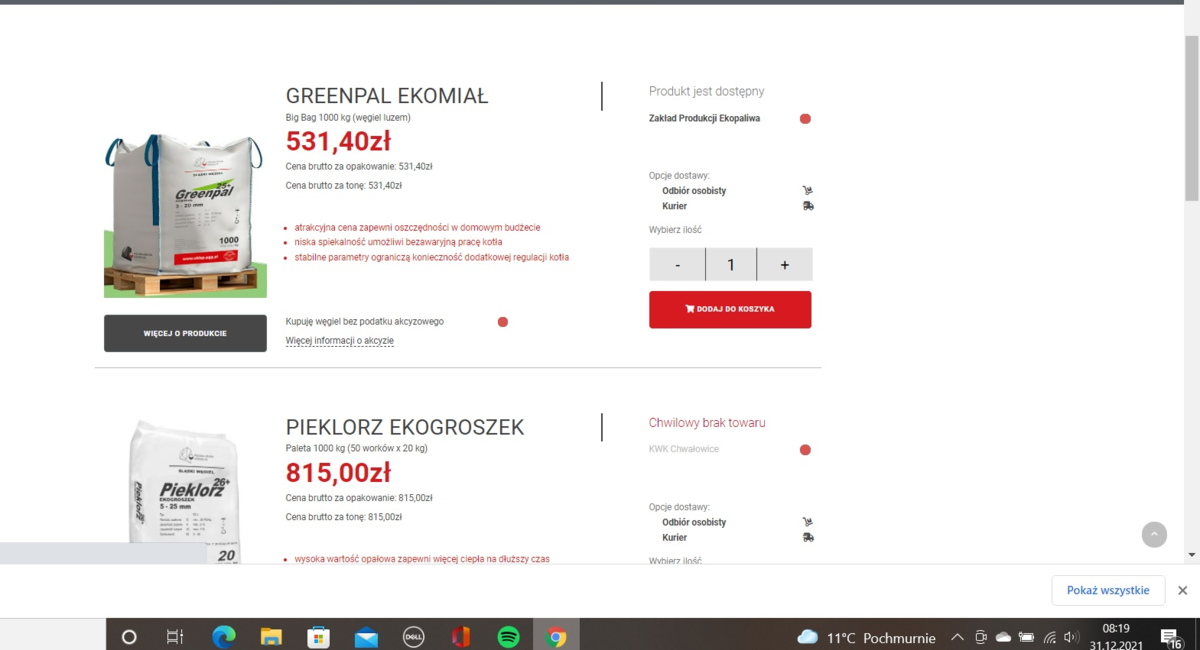Click the courier truck icon for Pieklorz
Viewport: 1200px width, 650px height.
808,537
